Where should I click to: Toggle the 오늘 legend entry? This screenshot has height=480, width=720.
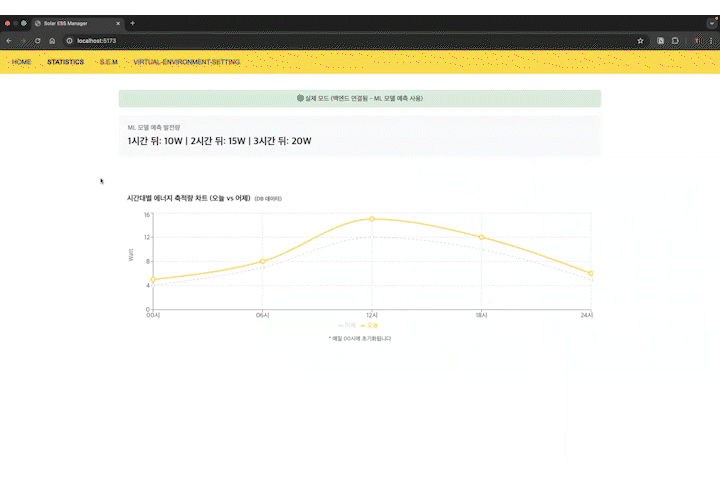coord(369,326)
